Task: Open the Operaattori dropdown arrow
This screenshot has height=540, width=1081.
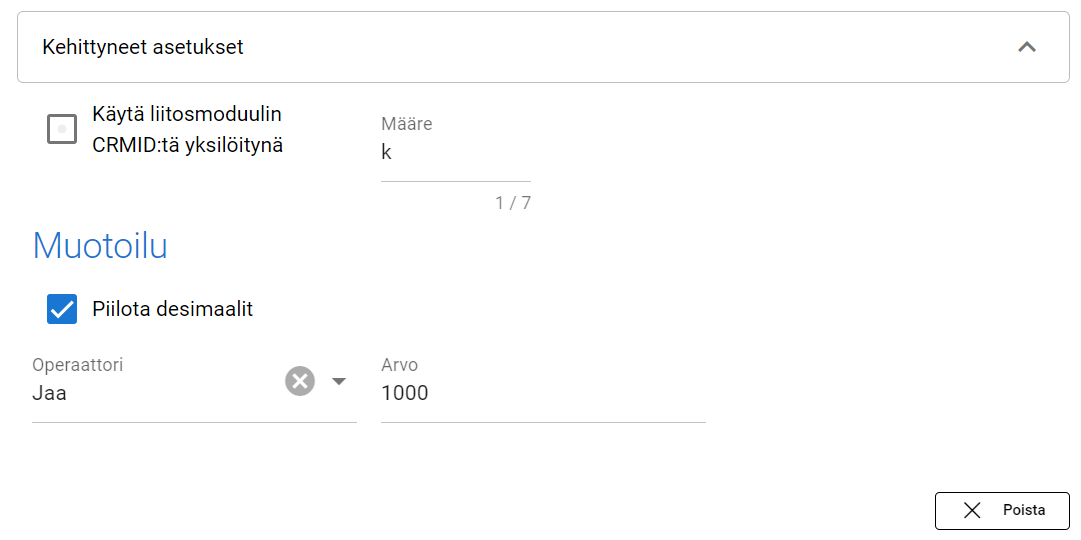Action: (x=339, y=381)
